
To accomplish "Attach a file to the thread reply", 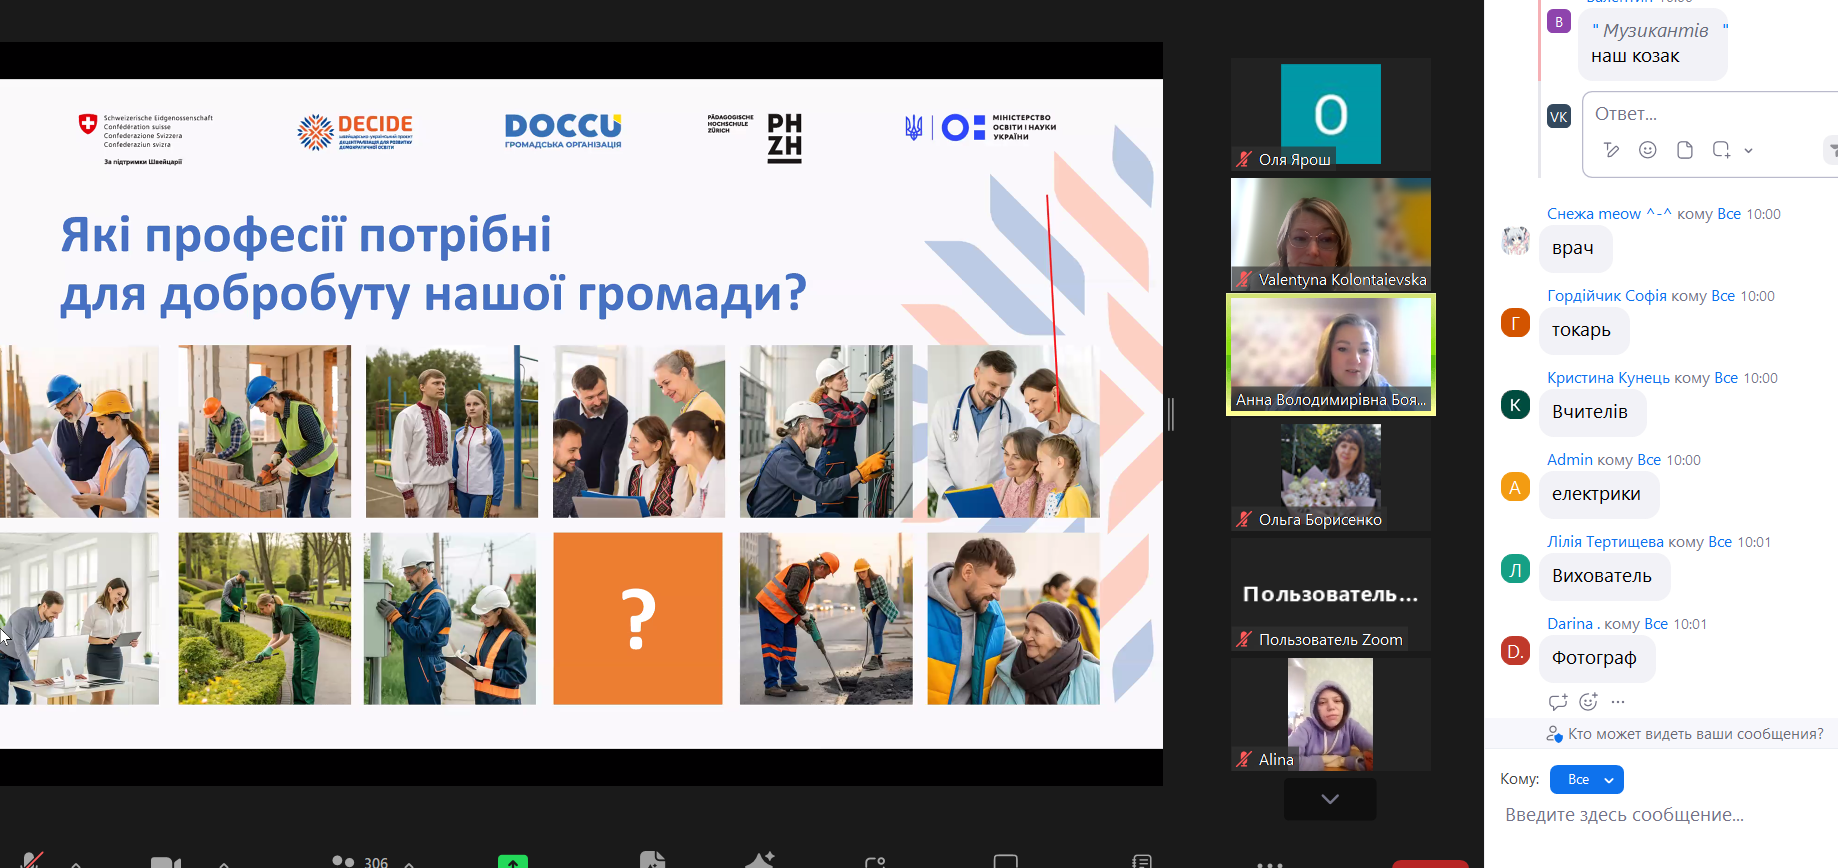I will 1685,150.
